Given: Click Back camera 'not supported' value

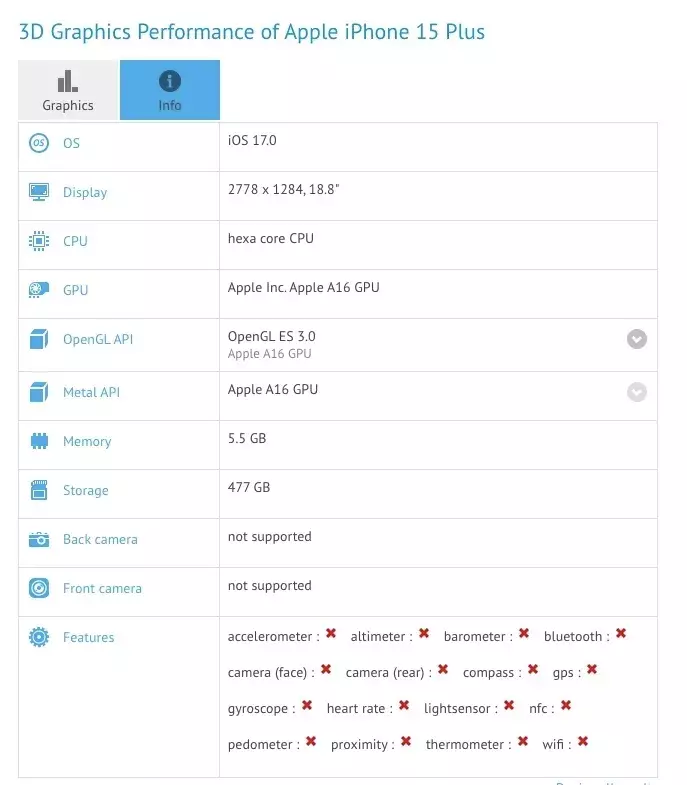Looking at the screenshot, I should pos(269,537).
